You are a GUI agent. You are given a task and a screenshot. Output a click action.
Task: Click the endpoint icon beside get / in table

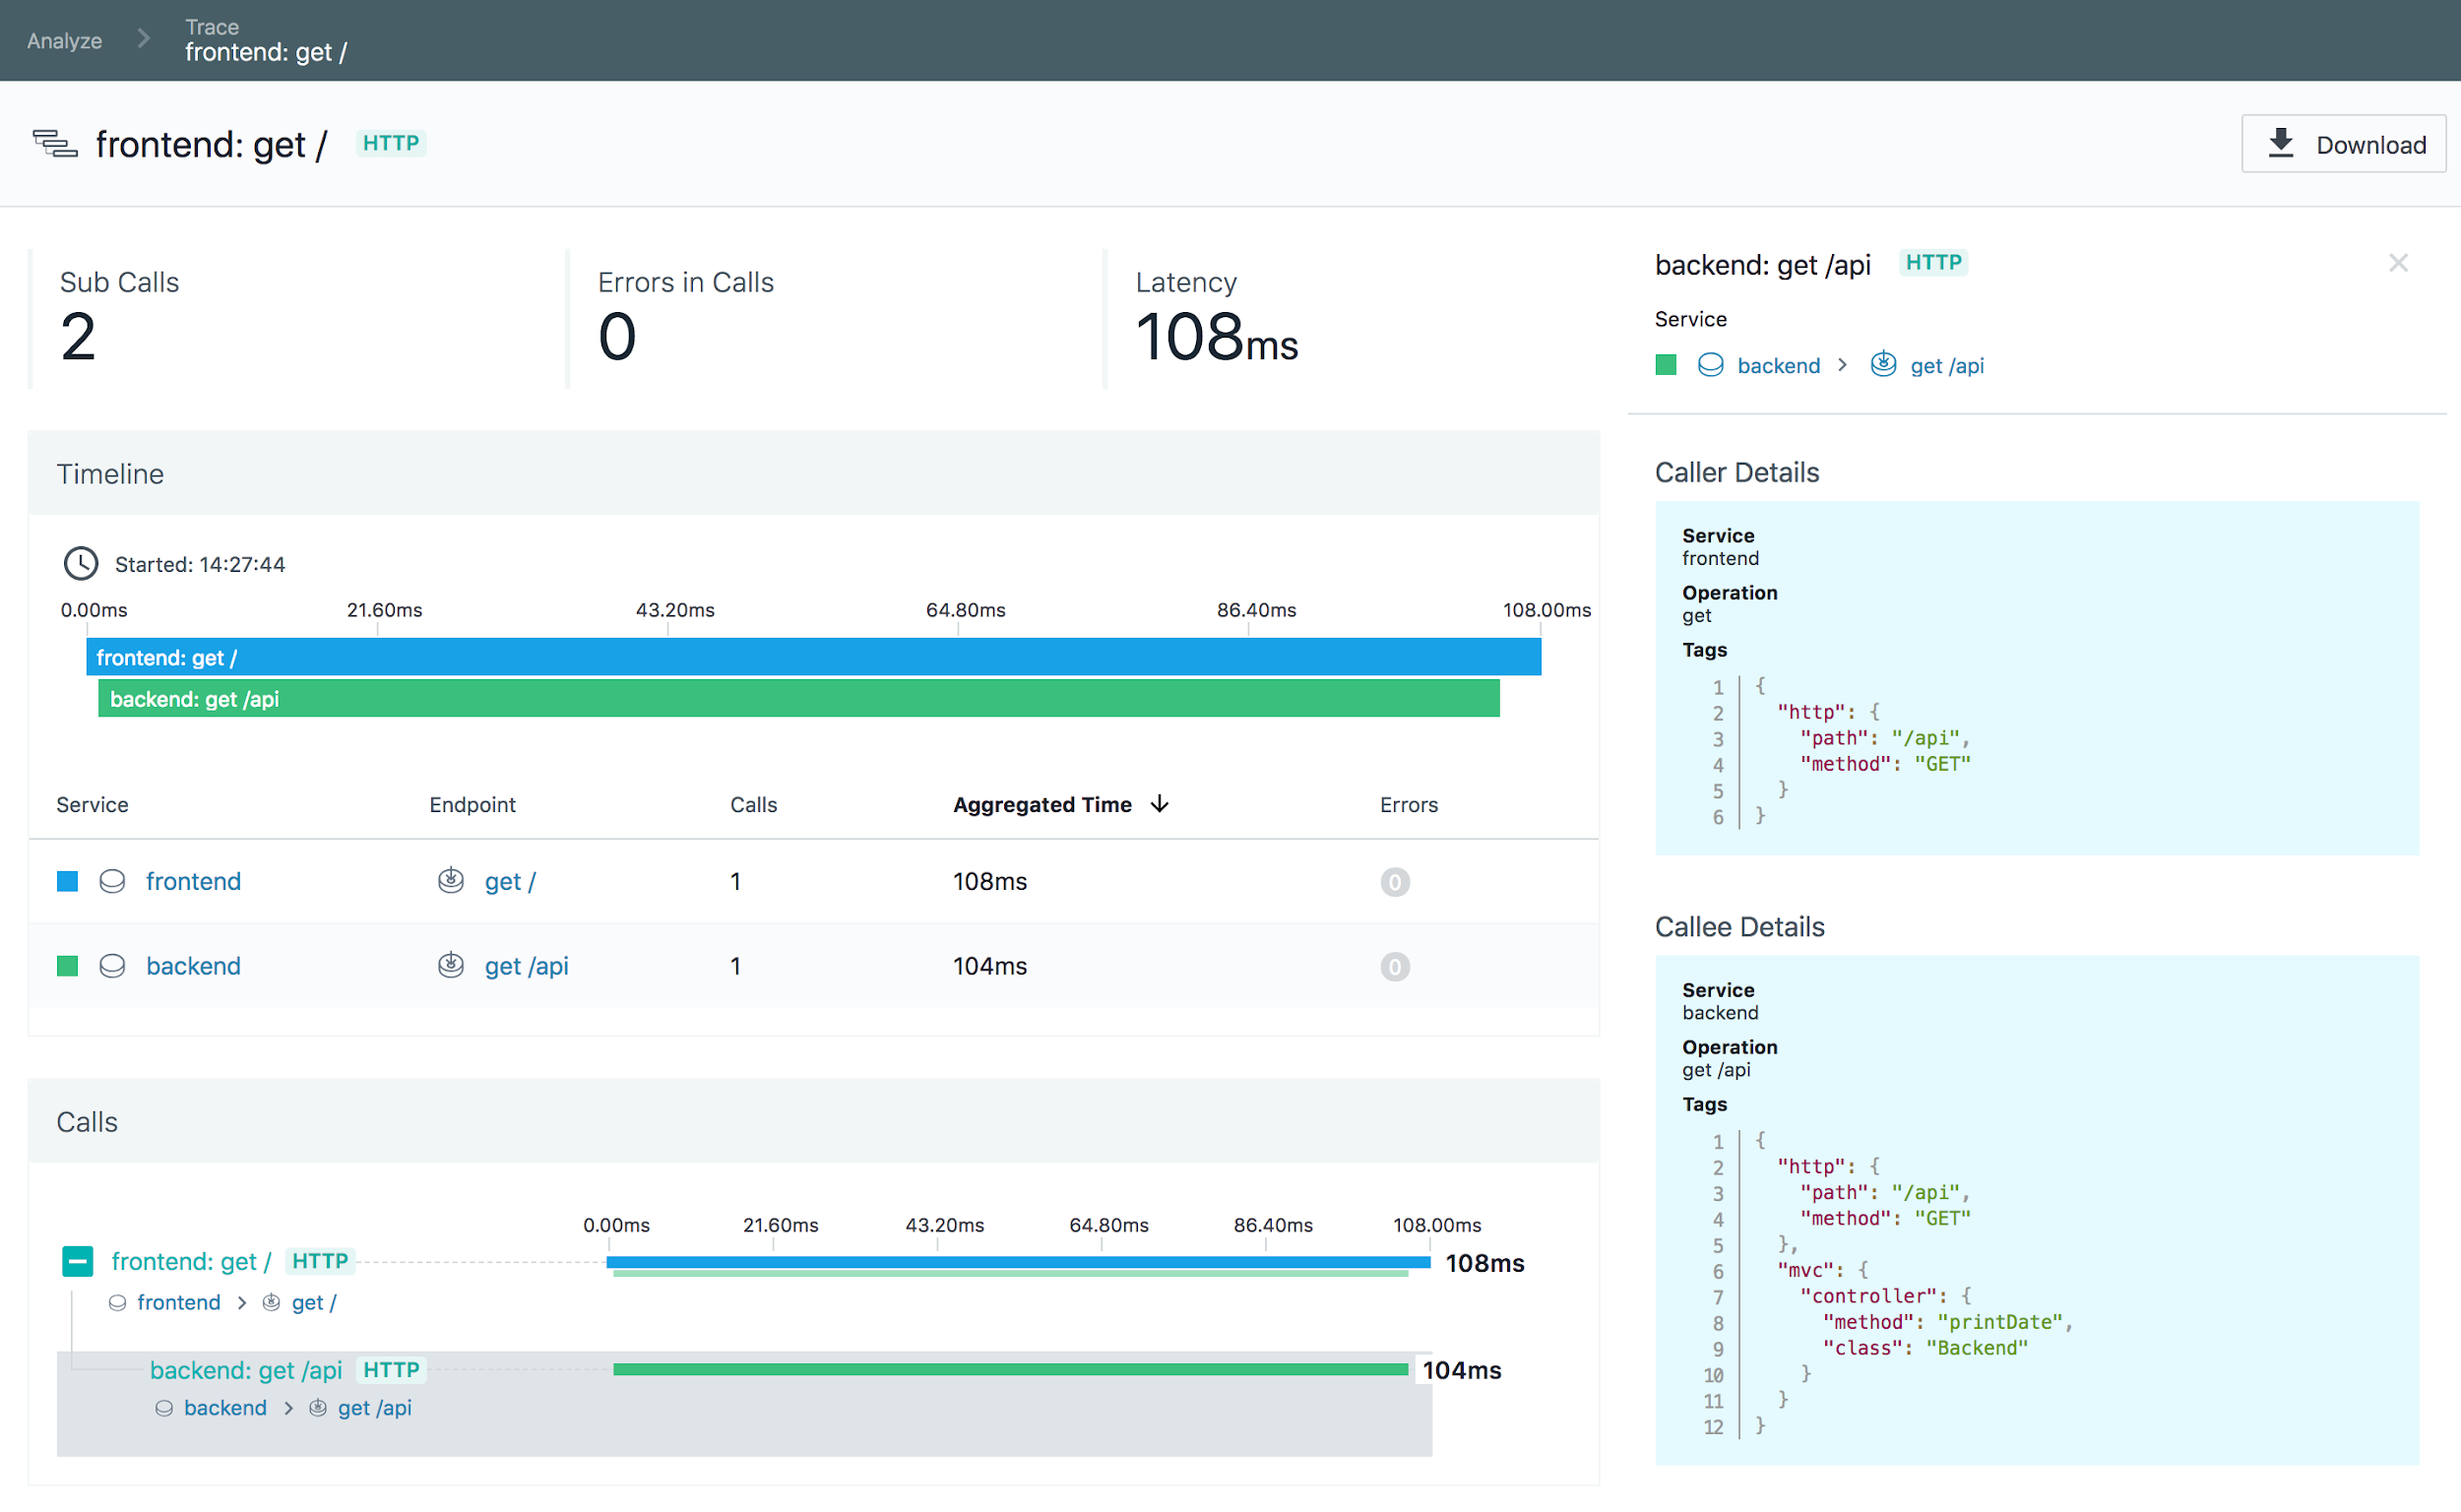pyautogui.click(x=451, y=880)
